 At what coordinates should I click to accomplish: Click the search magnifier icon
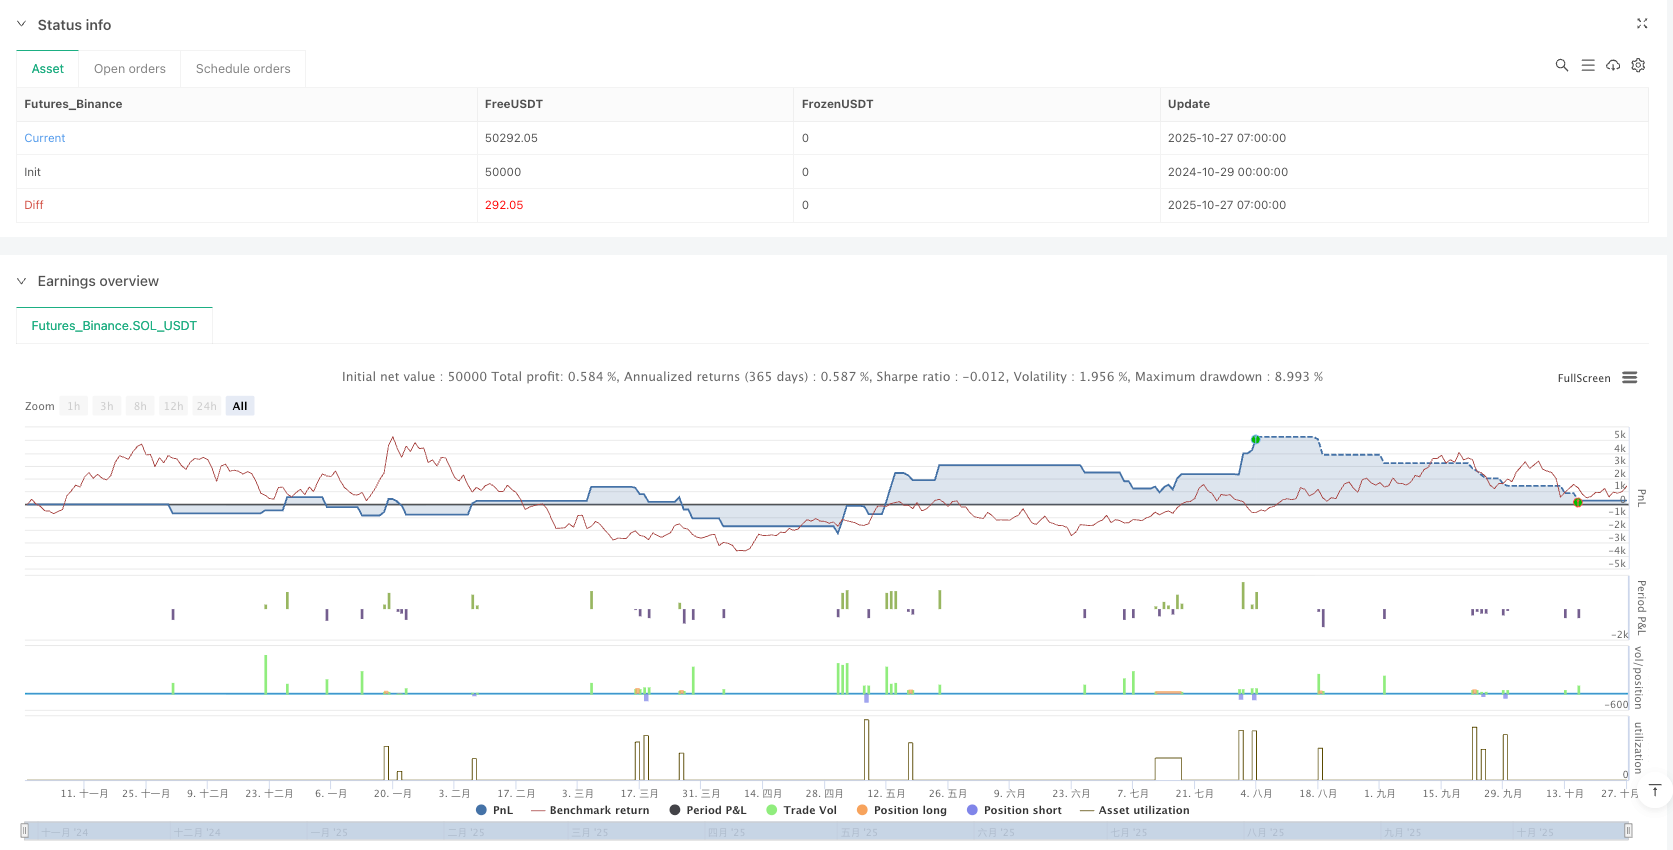[x=1561, y=65]
